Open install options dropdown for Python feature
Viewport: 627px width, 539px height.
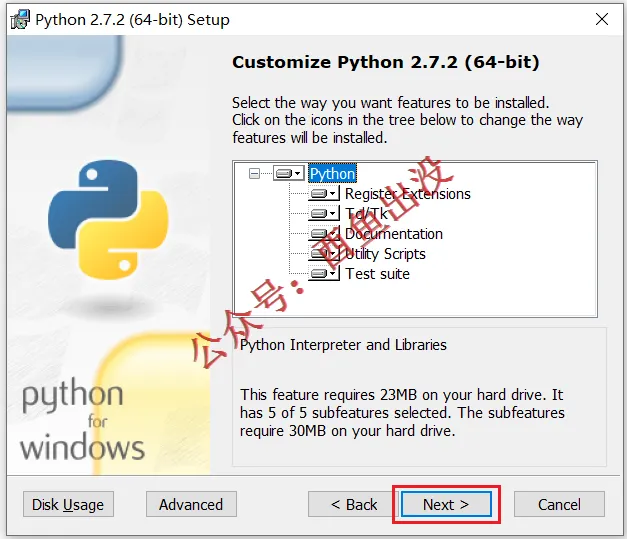289,174
